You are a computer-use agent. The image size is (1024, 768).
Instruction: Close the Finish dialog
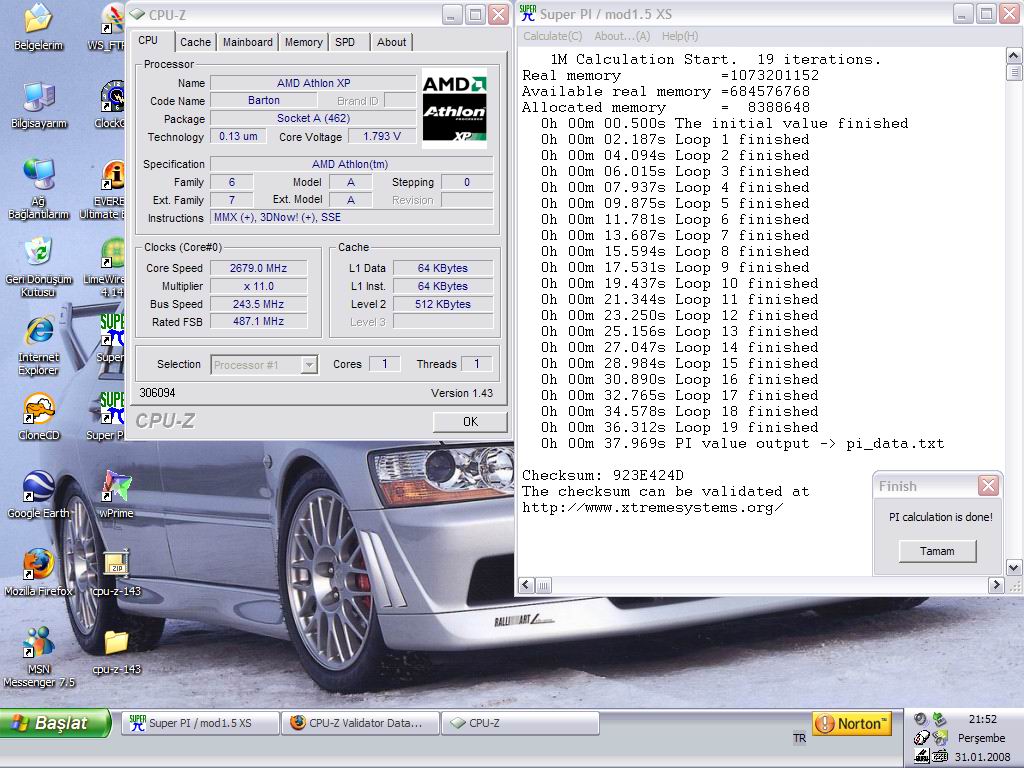tap(988, 485)
